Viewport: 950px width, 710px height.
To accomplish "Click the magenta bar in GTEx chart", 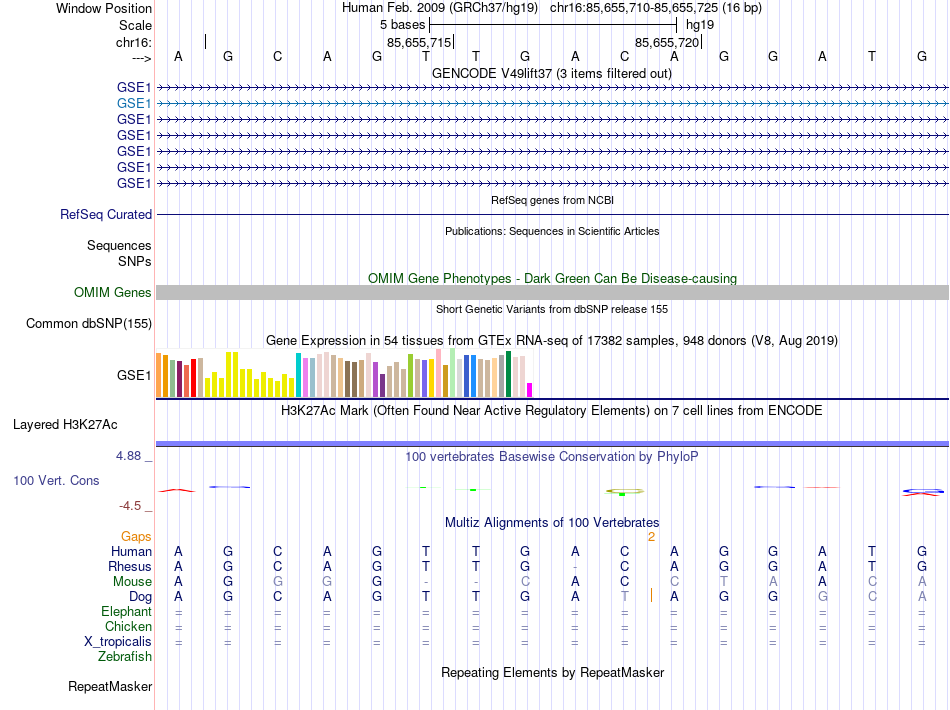I will coord(530,390).
